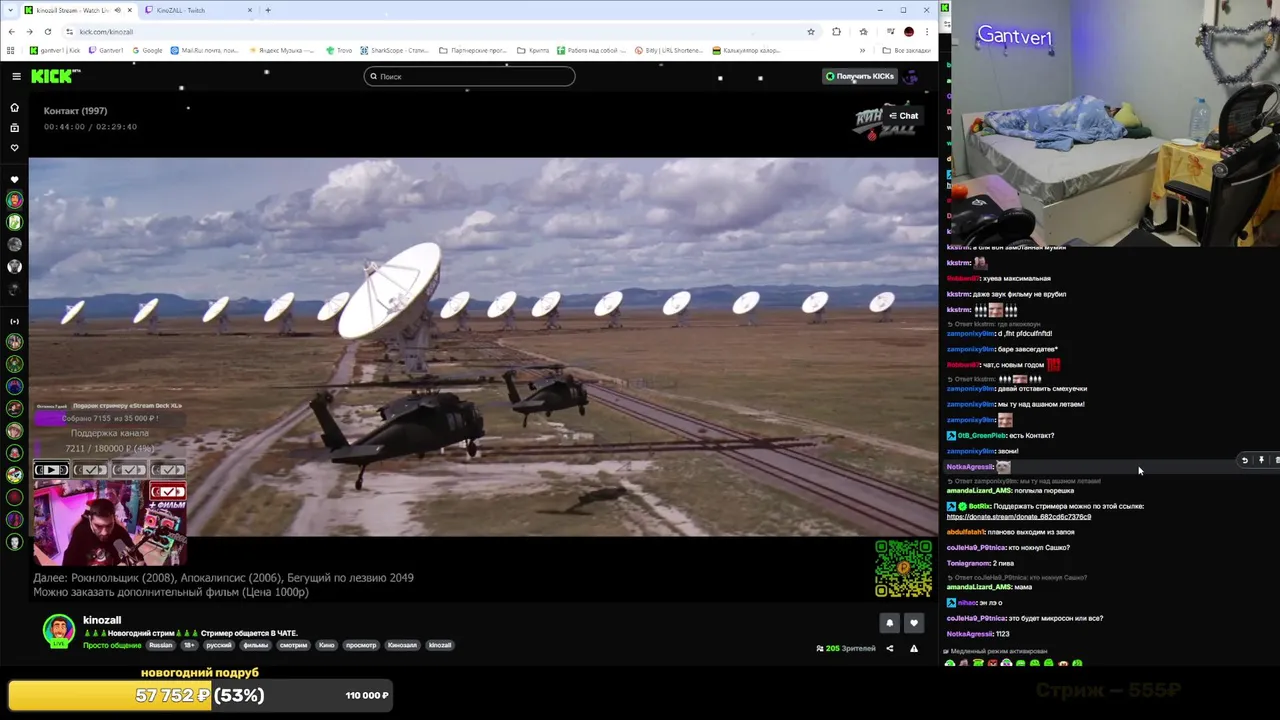The width and height of the screenshot is (1280, 720).
Task: Open the Chrome profile avatar
Action: click(x=908, y=31)
